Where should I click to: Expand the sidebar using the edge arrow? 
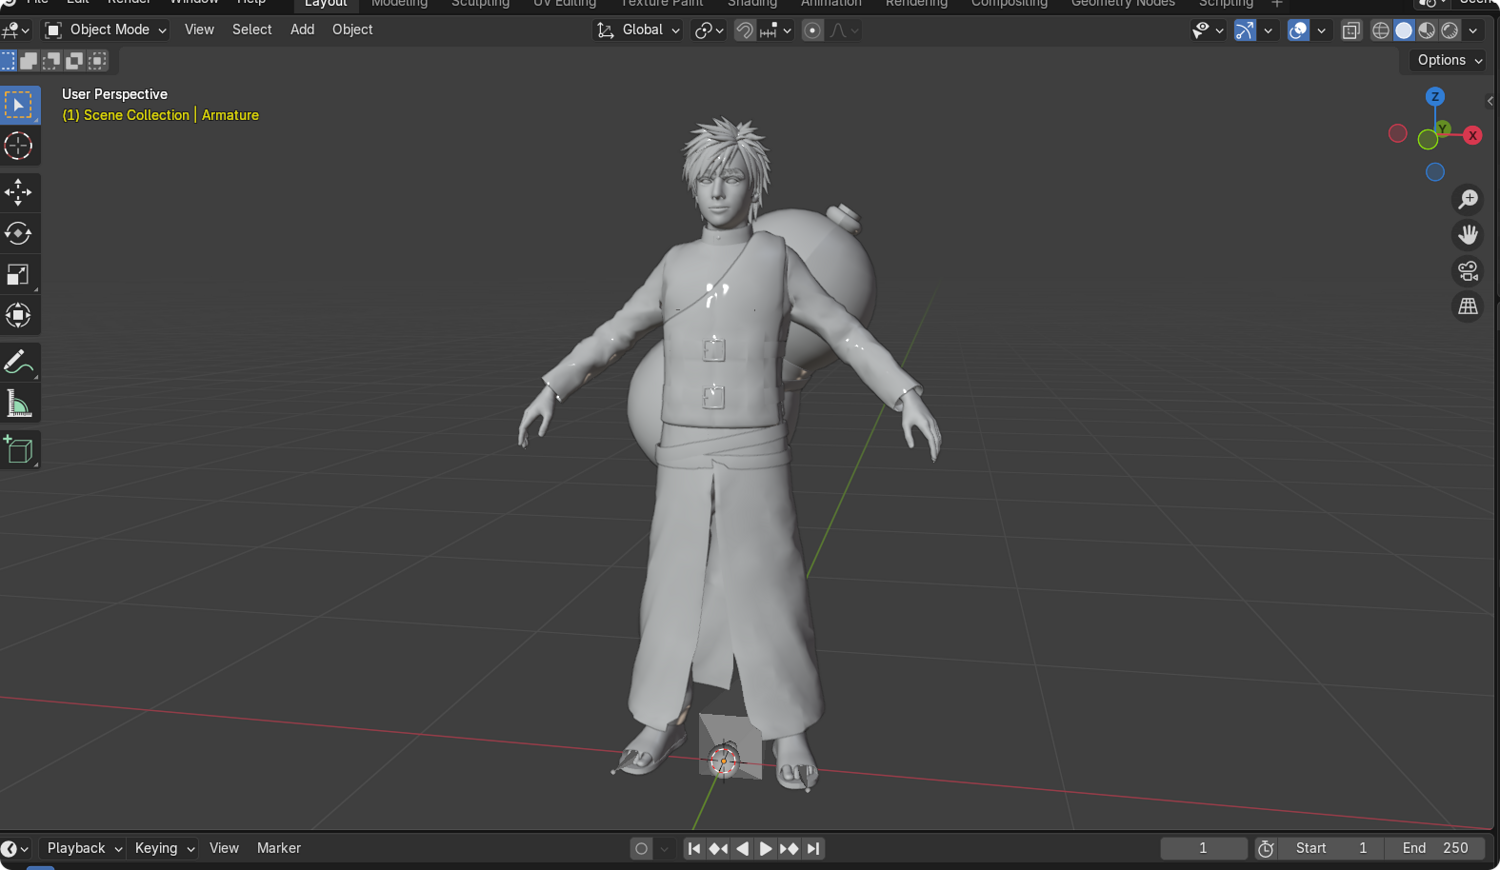(x=1490, y=101)
